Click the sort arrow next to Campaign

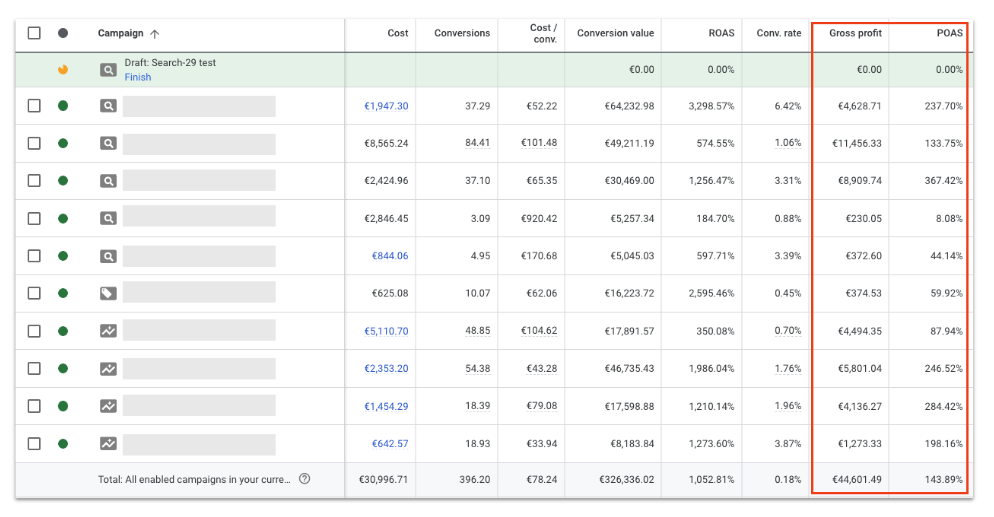pos(155,33)
